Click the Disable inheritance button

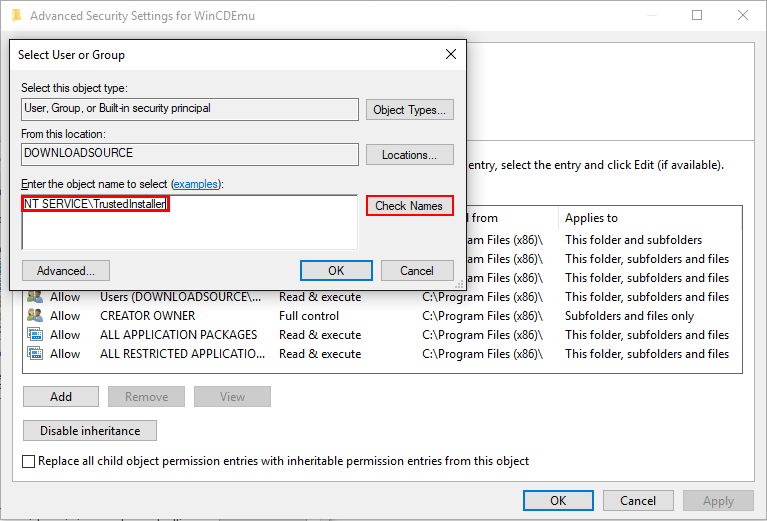point(90,430)
